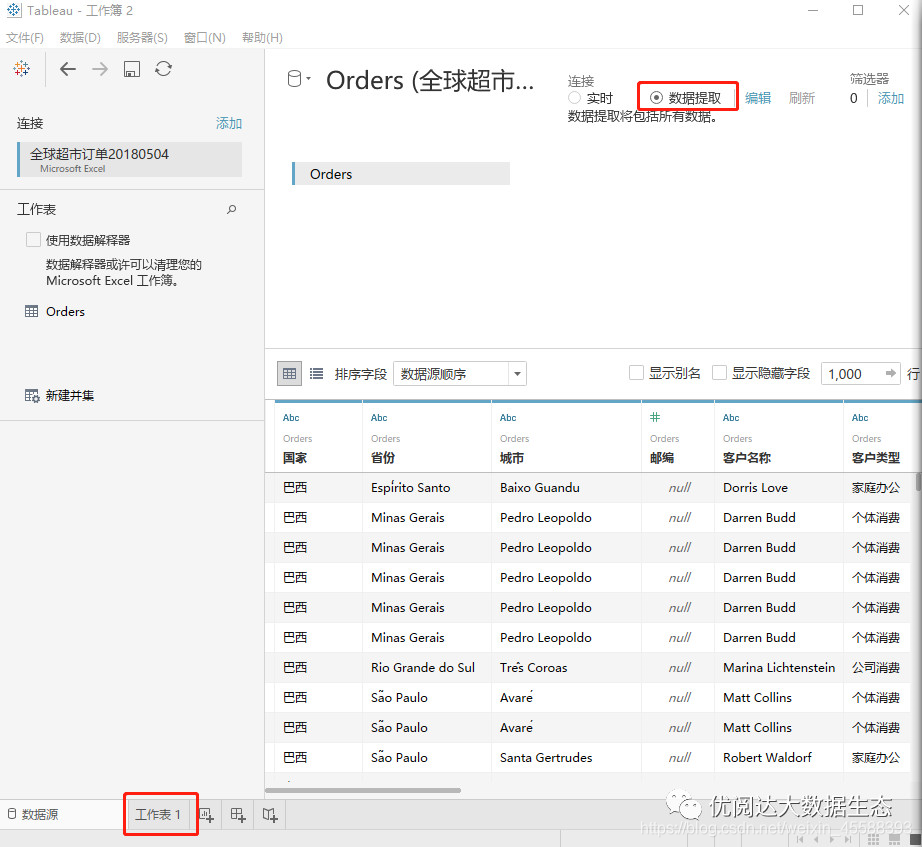Add a new dashboard icon
This screenshot has width=922, height=847.
[x=238, y=815]
